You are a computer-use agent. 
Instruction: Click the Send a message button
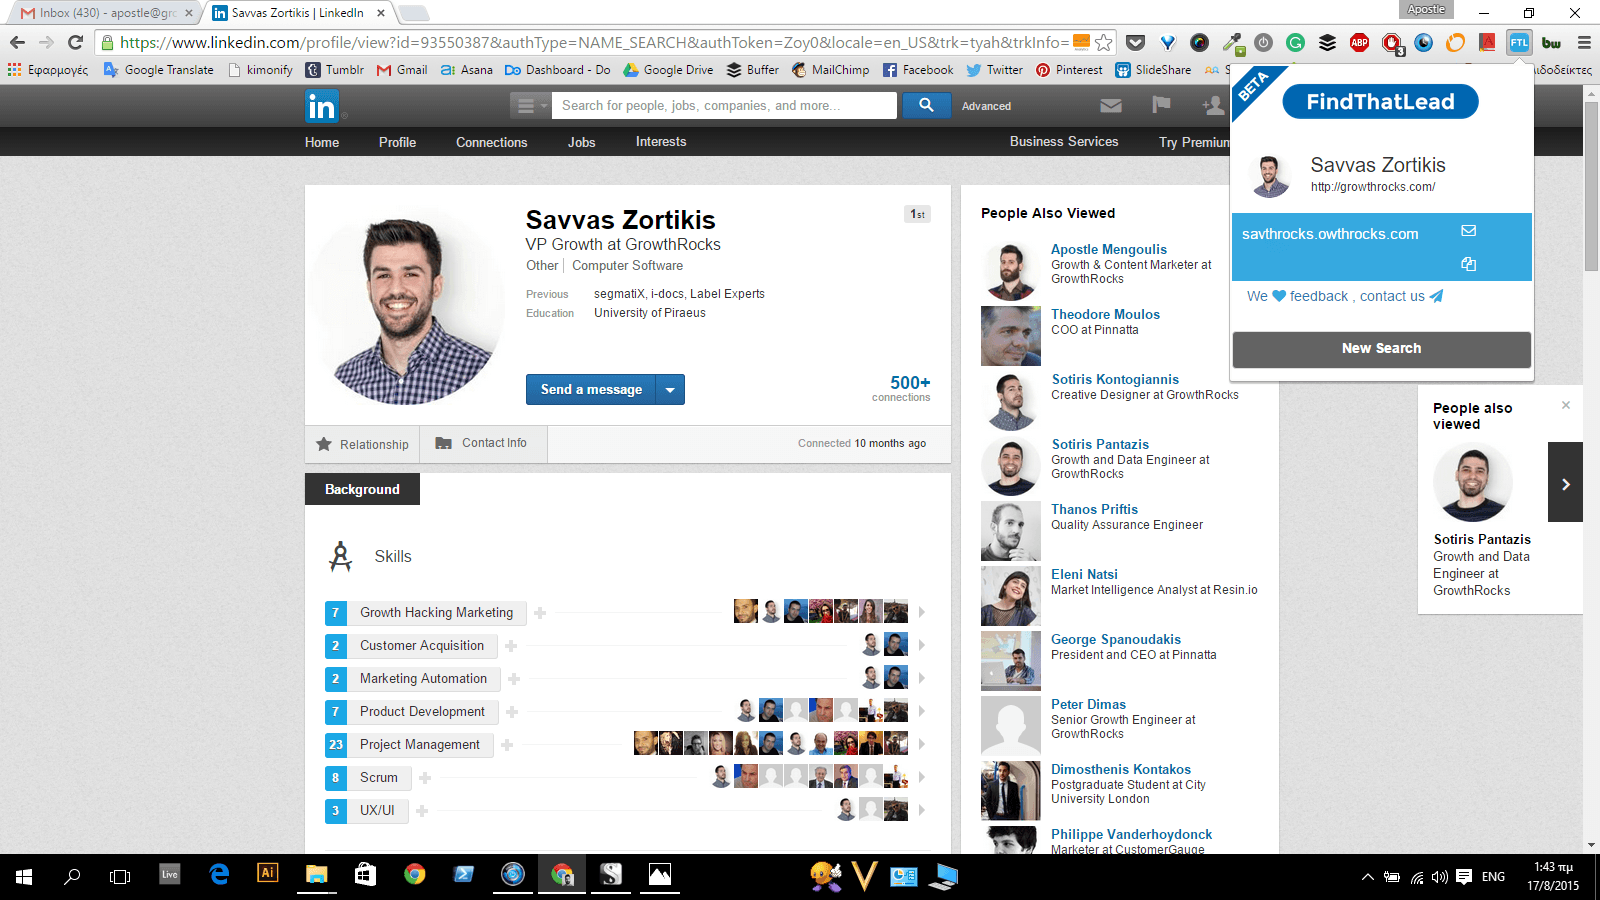(591, 390)
